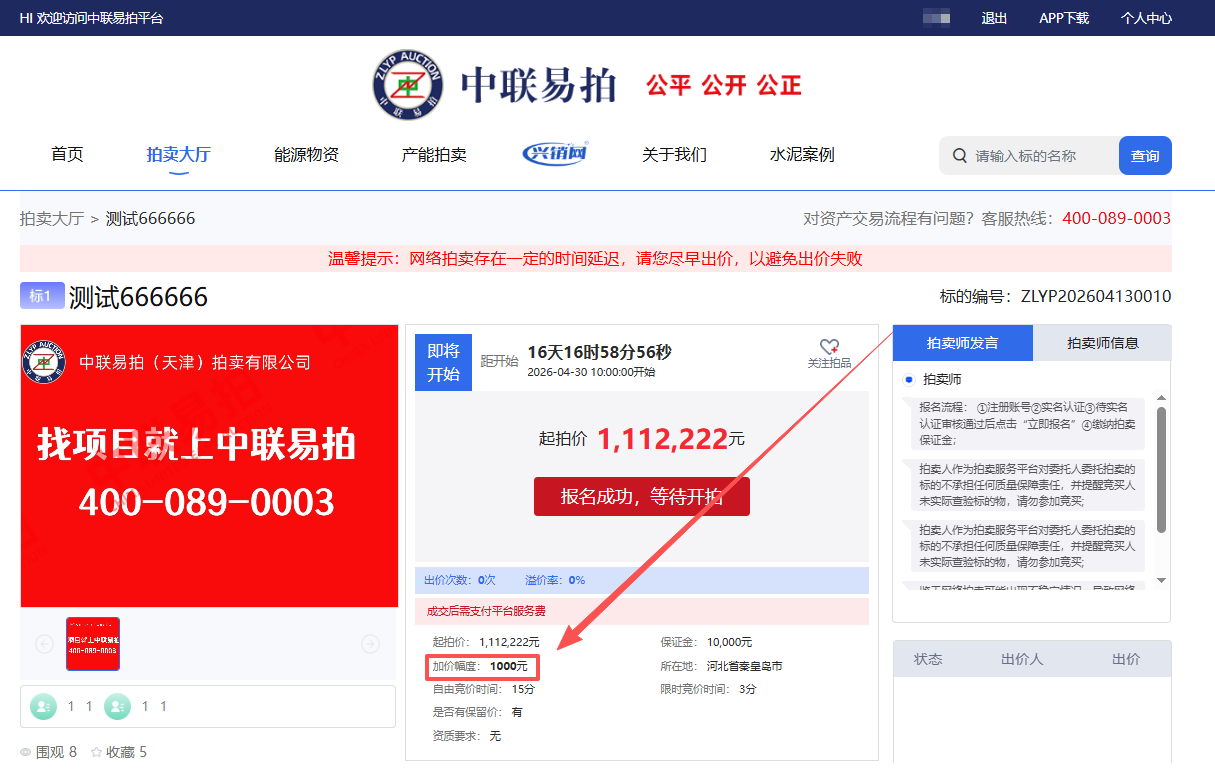1215x781 pixels.
Task: Click 保证金: 10,000元 detail
Action: pyautogui.click(x=706, y=642)
